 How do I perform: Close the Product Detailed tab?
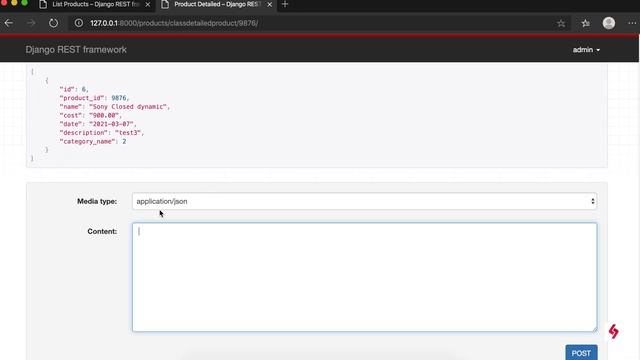pos(269,4)
